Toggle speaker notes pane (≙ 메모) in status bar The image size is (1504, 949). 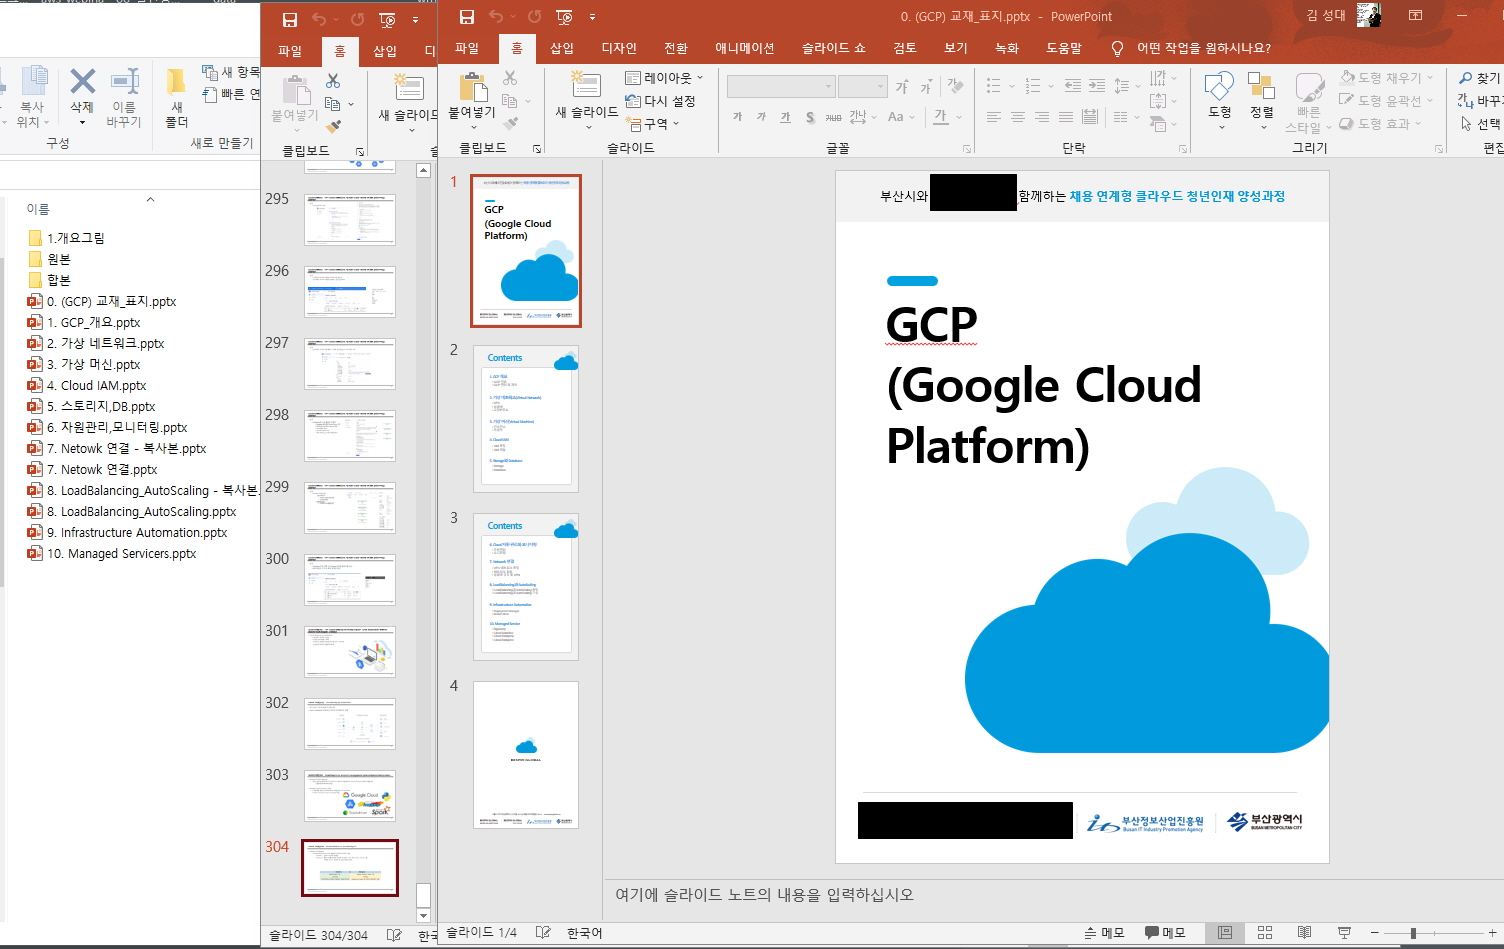1104,932
